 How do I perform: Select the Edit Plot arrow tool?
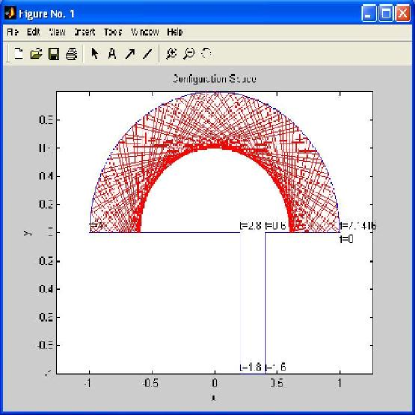[95, 53]
